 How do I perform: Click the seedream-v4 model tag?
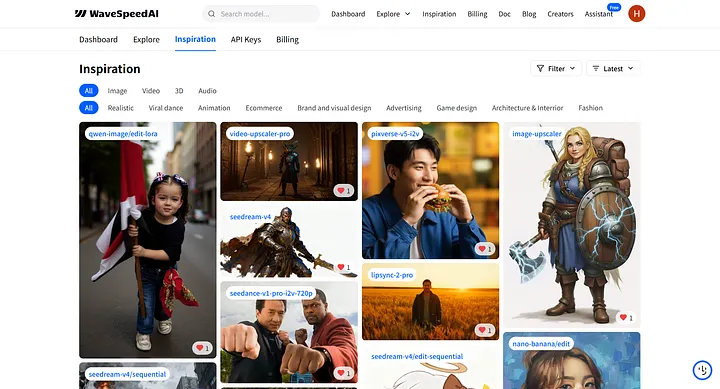pos(250,216)
